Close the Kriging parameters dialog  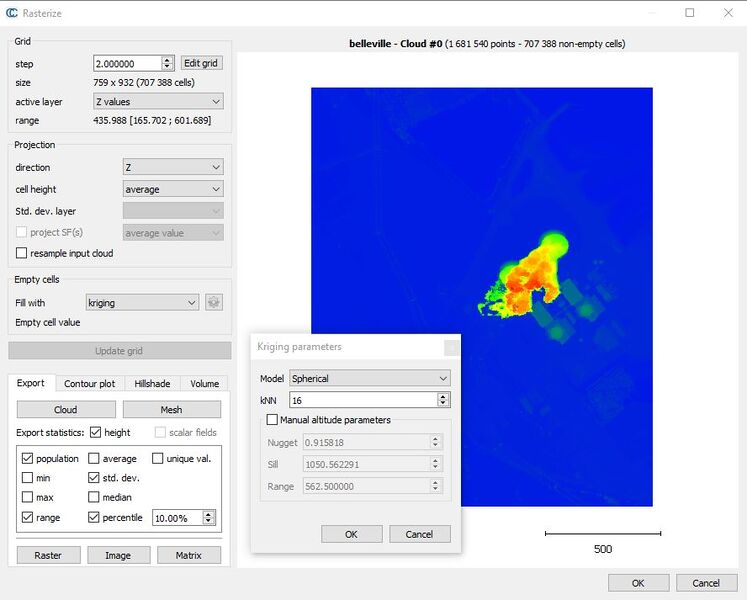451,347
